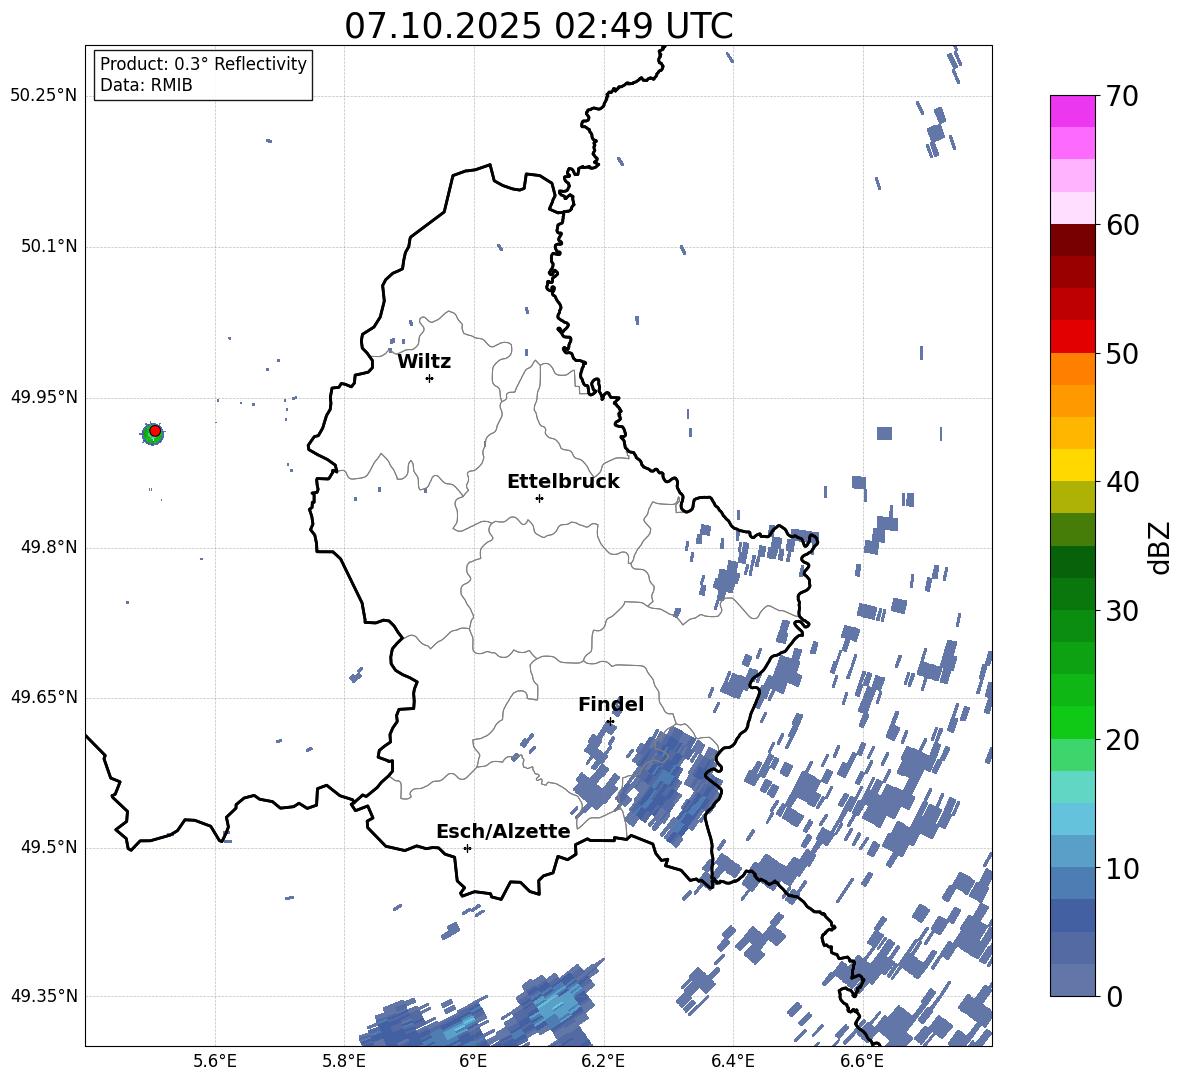Viewport: 1184px width, 1081px height.
Task: Pick the magenta swatch at top of colorbar
Action: (1072, 111)
